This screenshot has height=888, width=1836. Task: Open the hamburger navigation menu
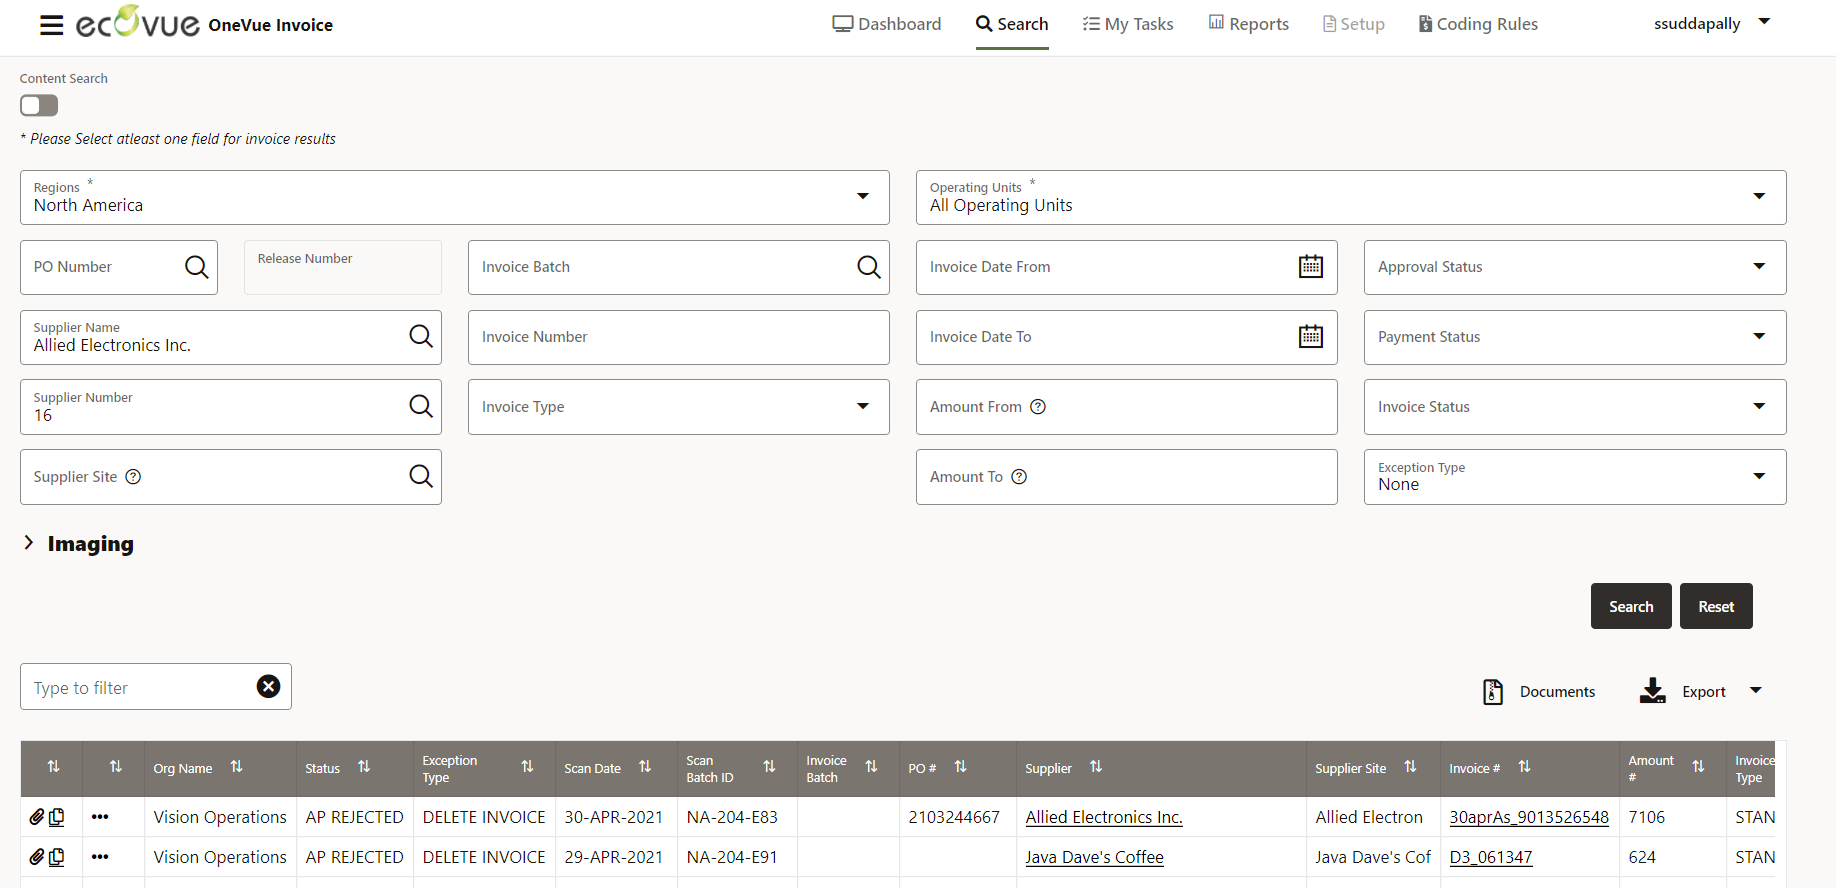[x=51, y=25]
